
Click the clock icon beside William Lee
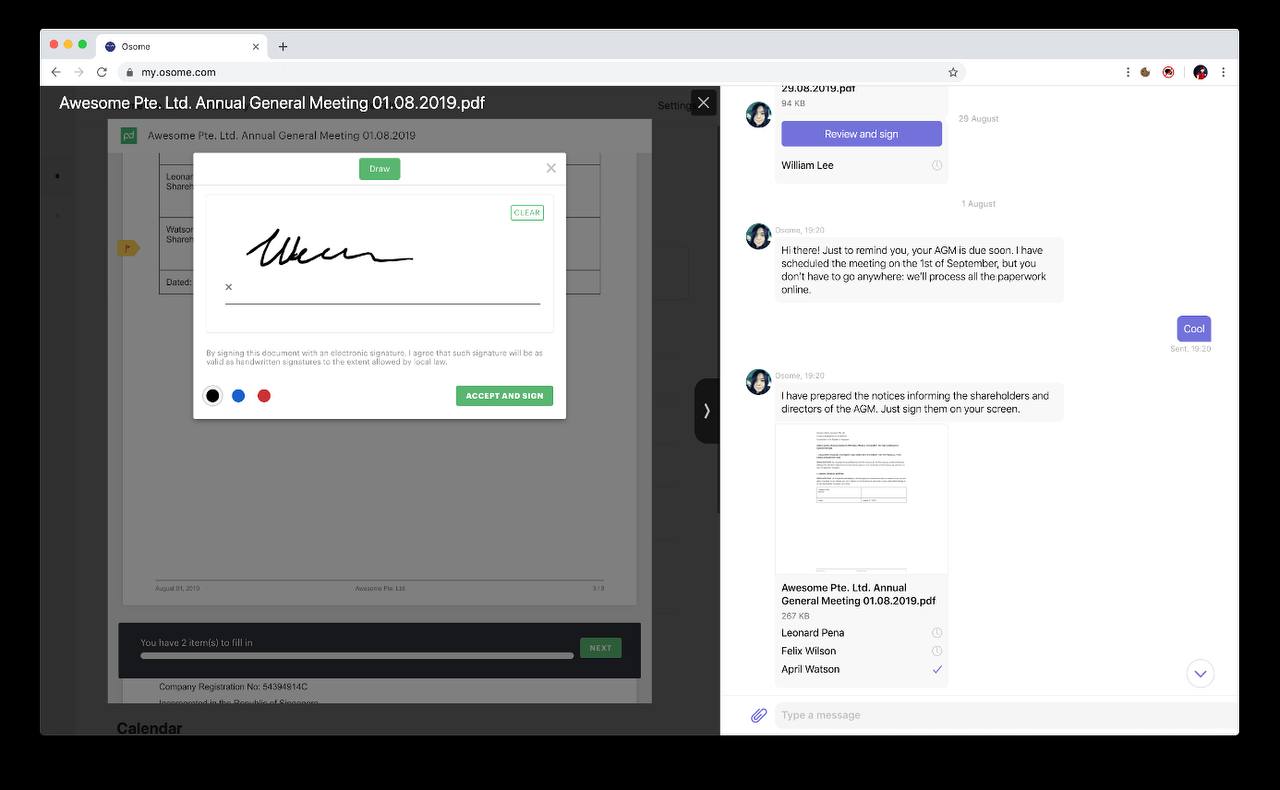coord(937,165)
